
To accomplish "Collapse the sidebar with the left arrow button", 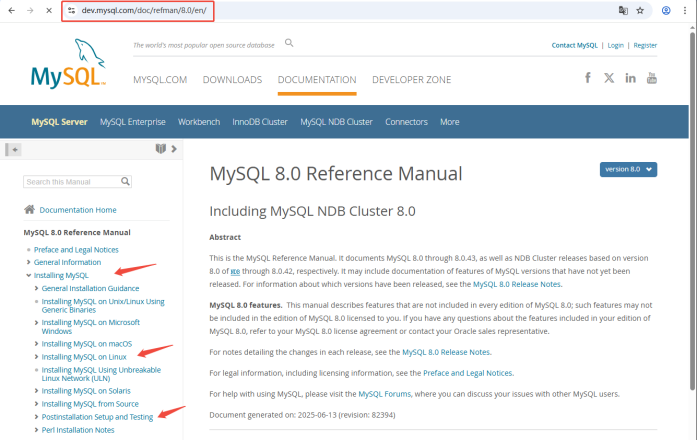I will (13, 149).
